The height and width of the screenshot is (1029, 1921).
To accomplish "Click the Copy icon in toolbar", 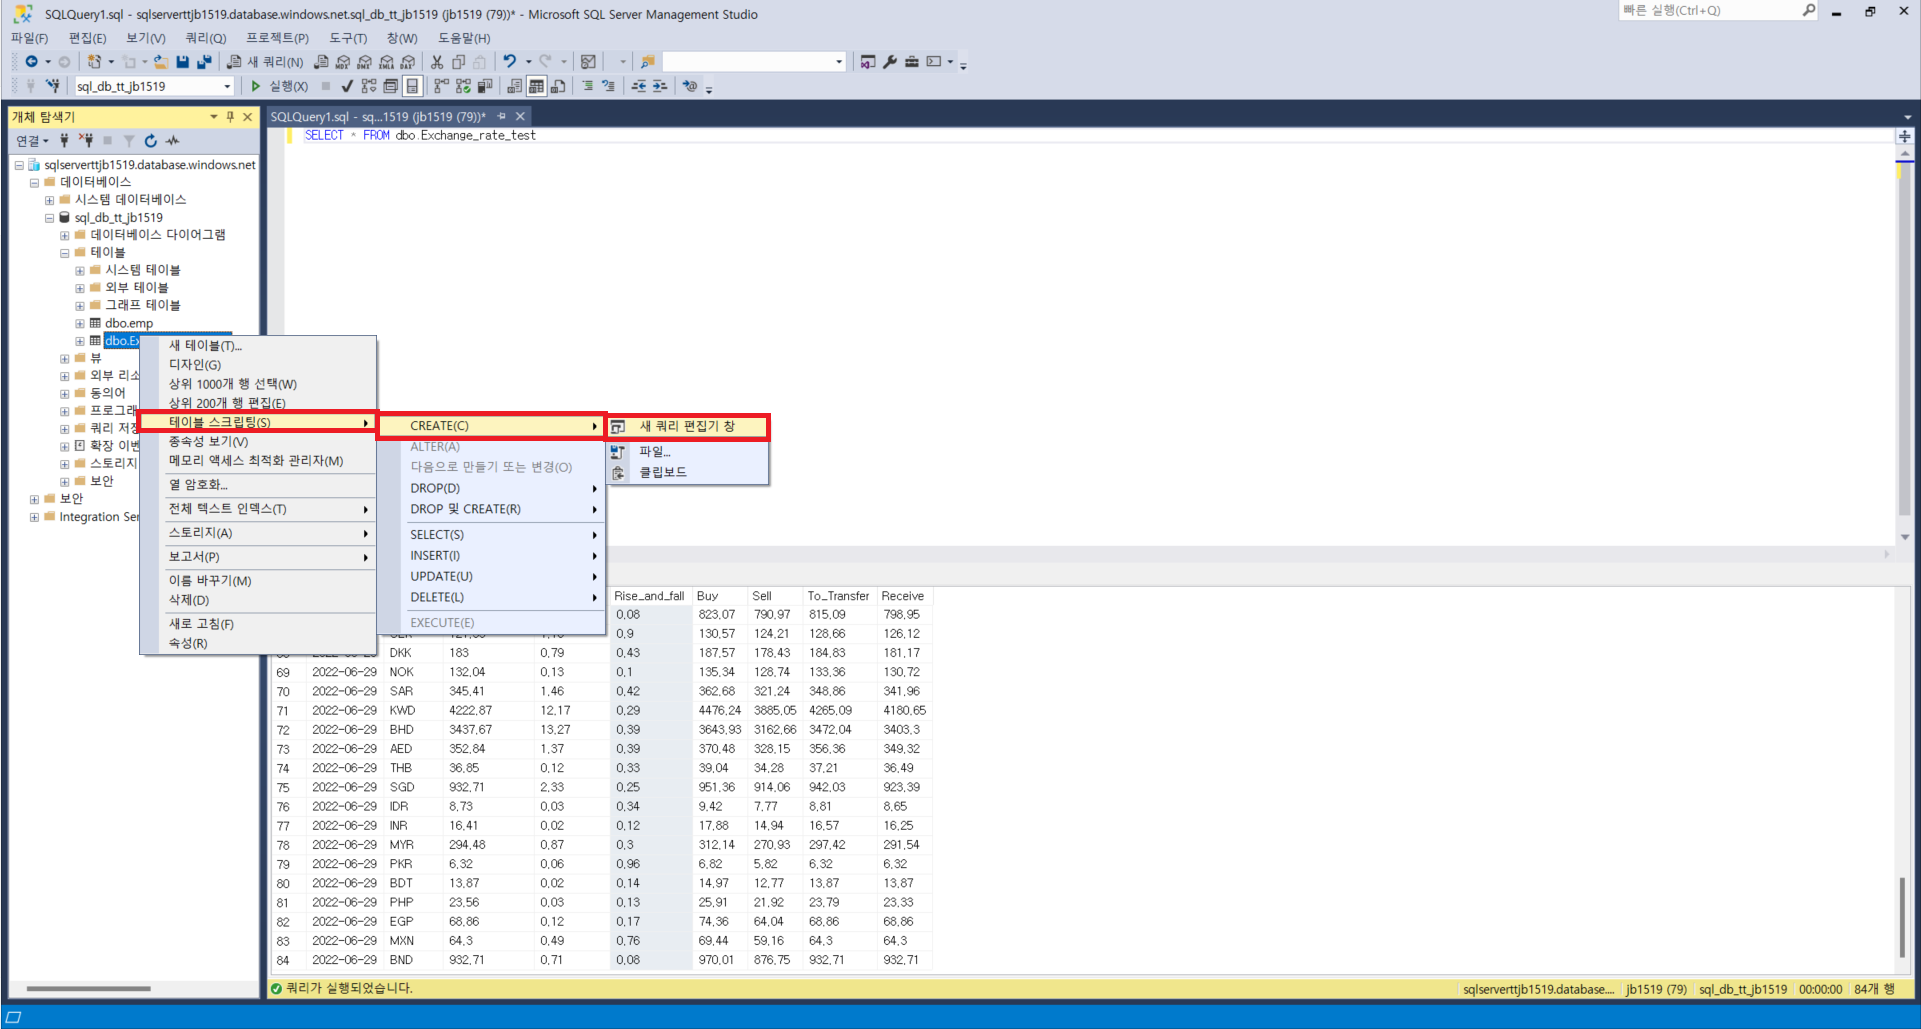I will tap(458, 62).
